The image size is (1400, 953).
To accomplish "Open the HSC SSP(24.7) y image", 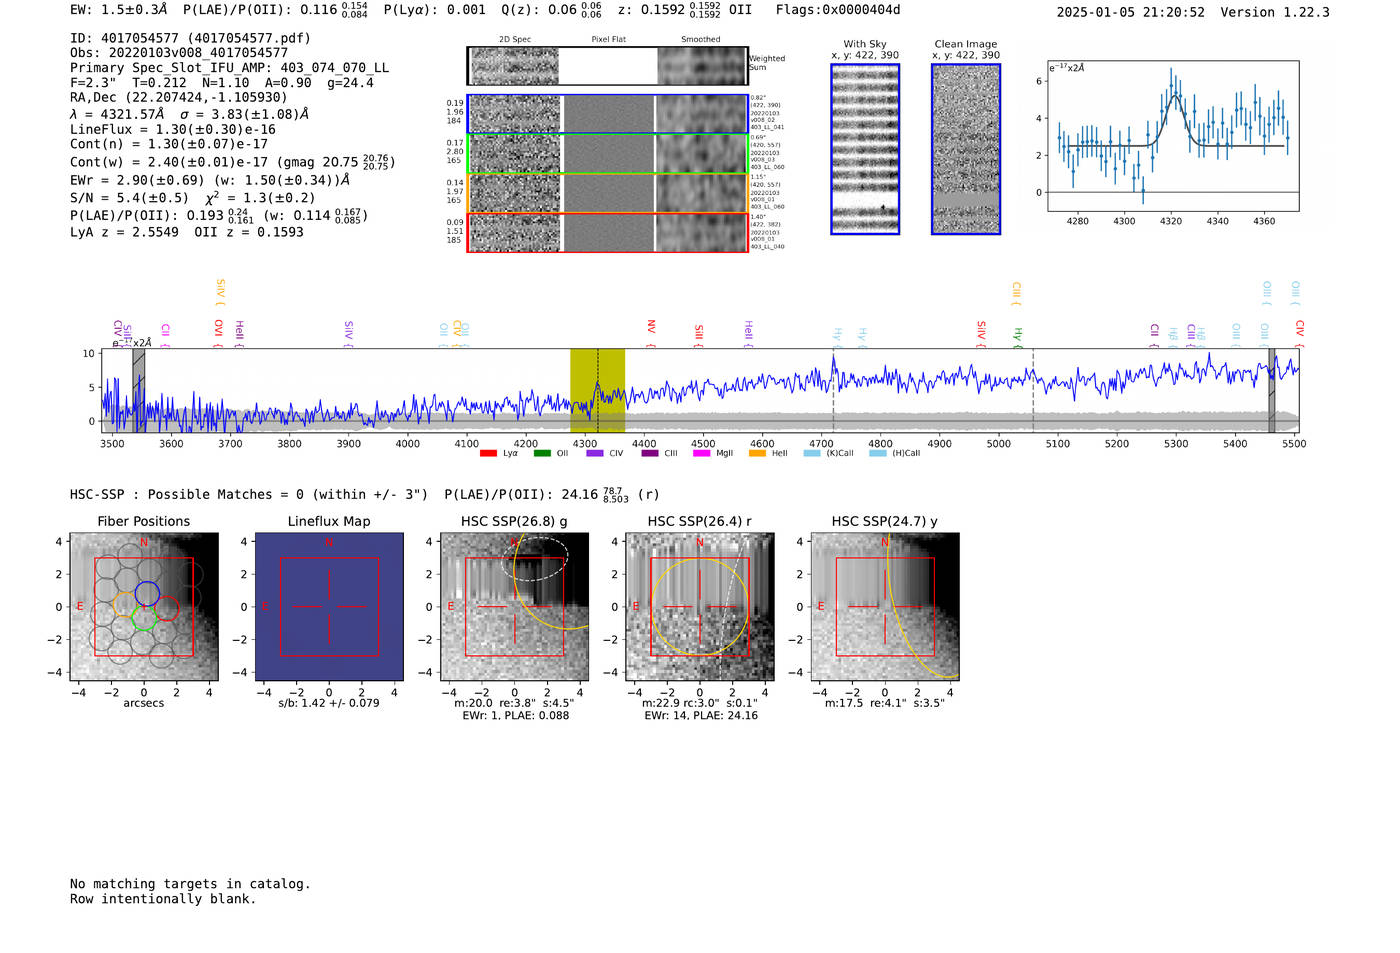I will [x=885, y=607].
